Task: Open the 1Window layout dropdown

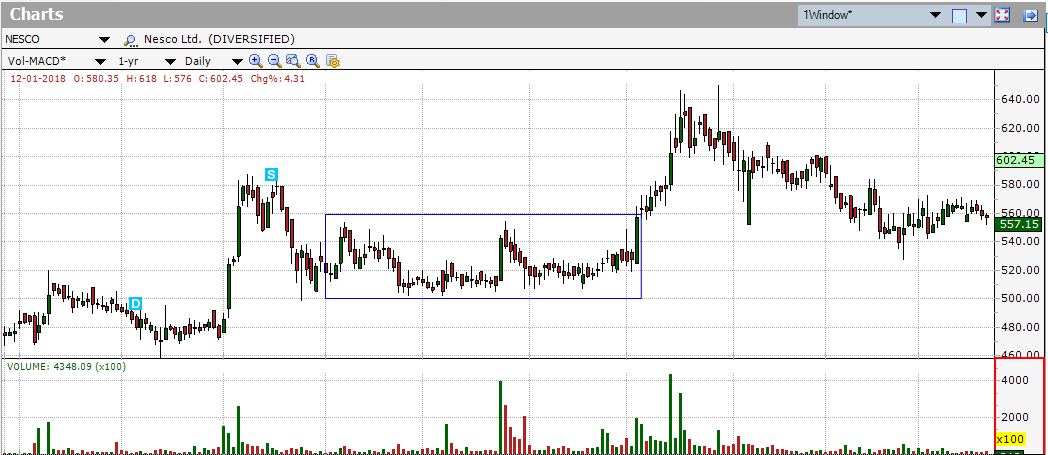Action: pyautogui.click(x=935, y=15)
